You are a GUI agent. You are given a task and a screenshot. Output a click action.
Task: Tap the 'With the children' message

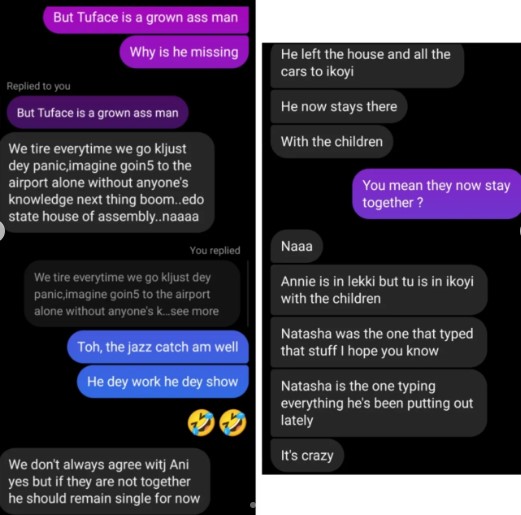point(332,142)
